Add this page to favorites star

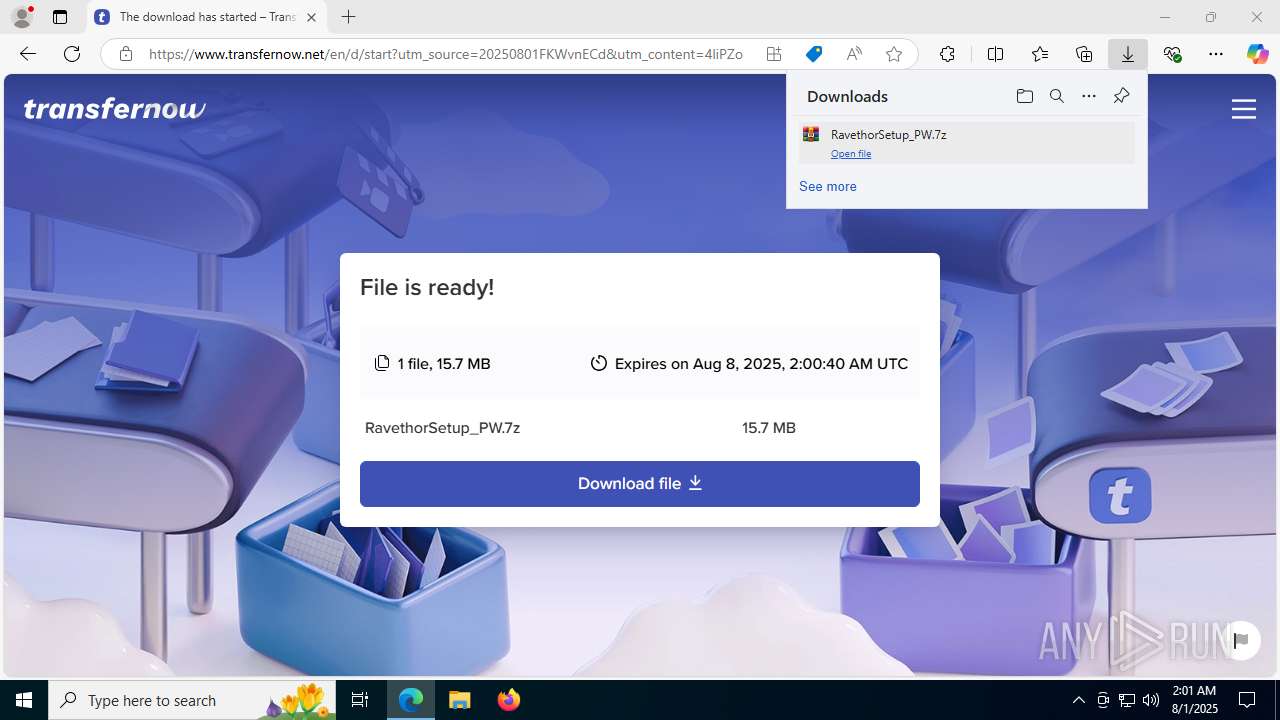click(894, 54)
